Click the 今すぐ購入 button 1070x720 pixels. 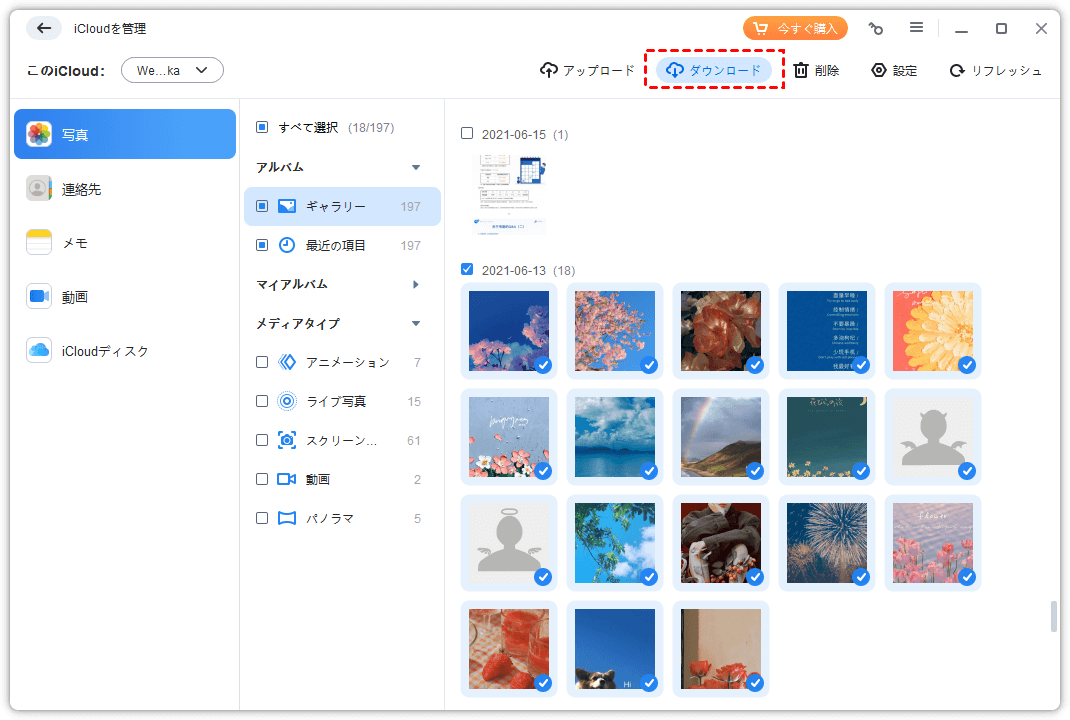tap(795, 28)
